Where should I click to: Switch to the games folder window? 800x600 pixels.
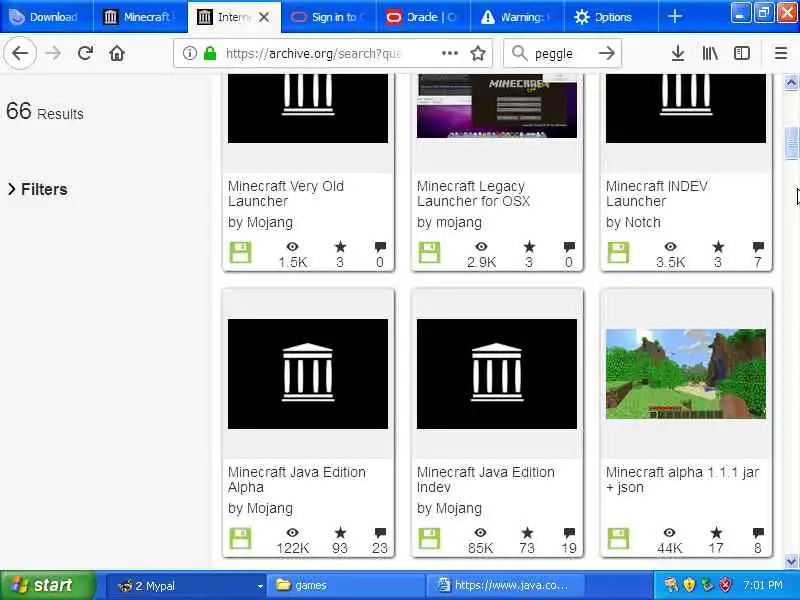coord(346,586)
